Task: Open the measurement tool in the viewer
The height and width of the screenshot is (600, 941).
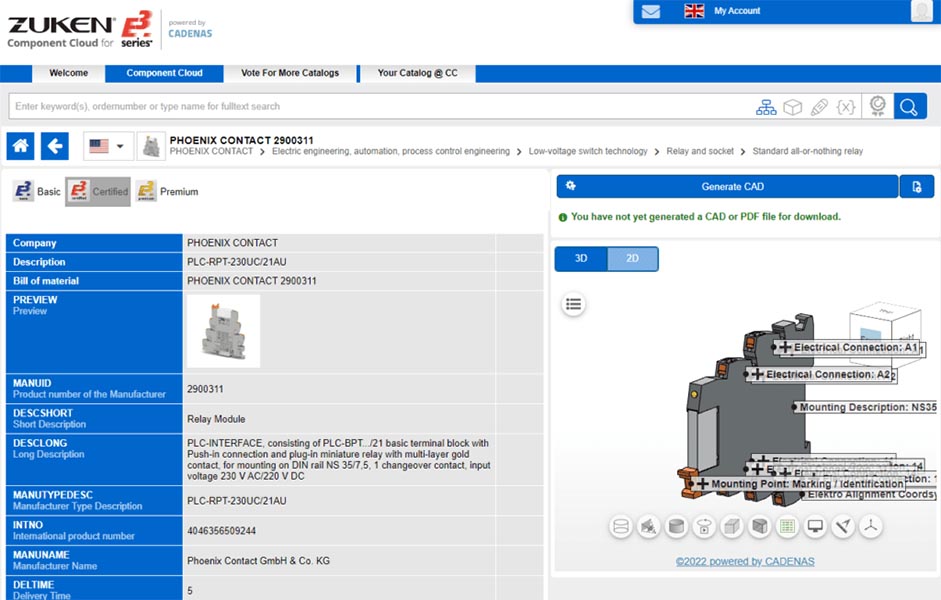Action: [843, 527]
